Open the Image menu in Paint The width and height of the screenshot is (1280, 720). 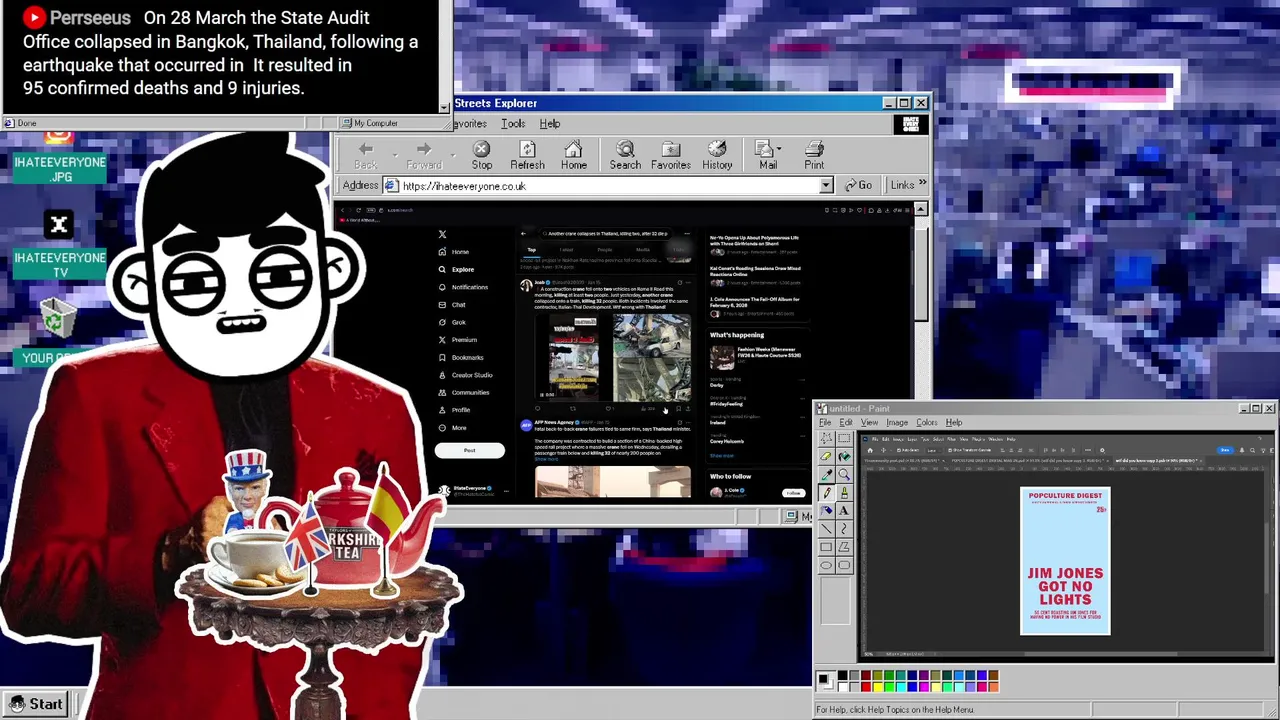[897, 422]
